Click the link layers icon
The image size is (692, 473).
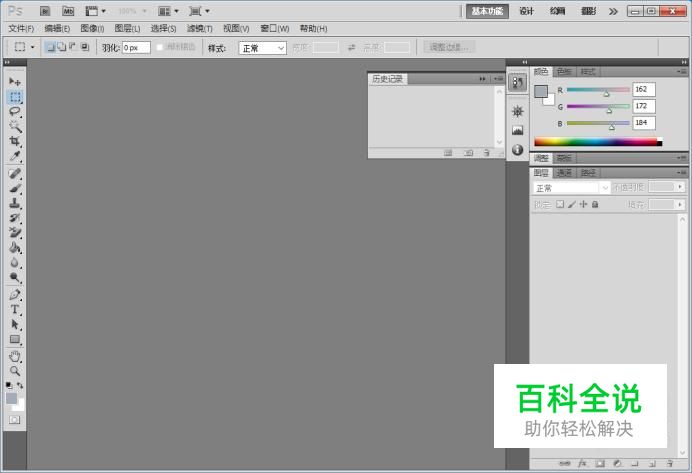point(564,463)
